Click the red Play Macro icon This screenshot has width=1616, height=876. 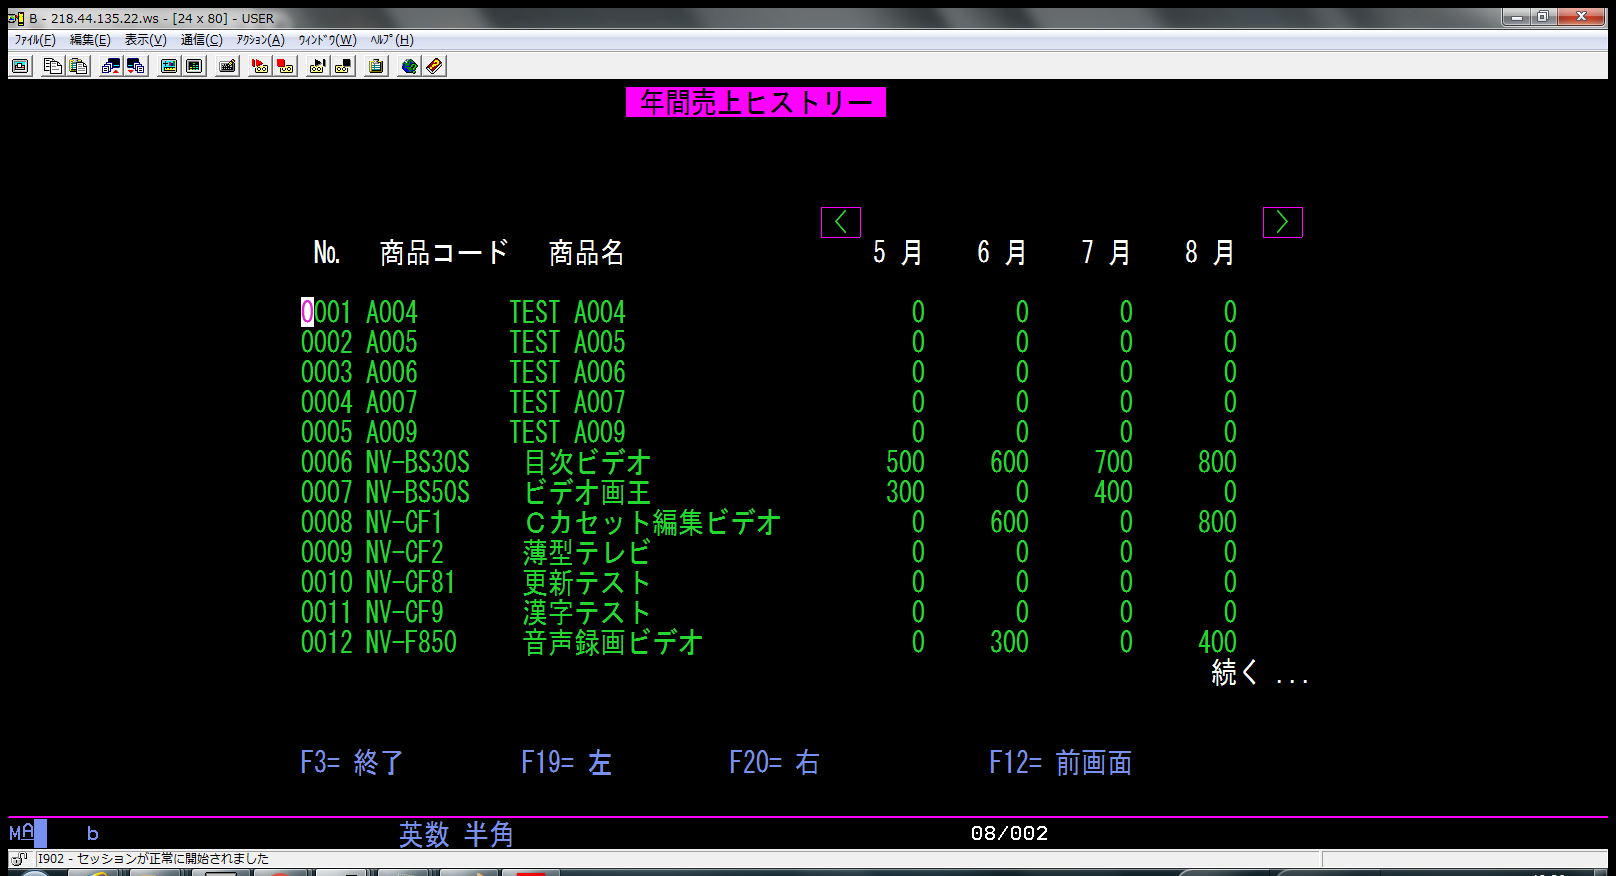tap(260, 66)
